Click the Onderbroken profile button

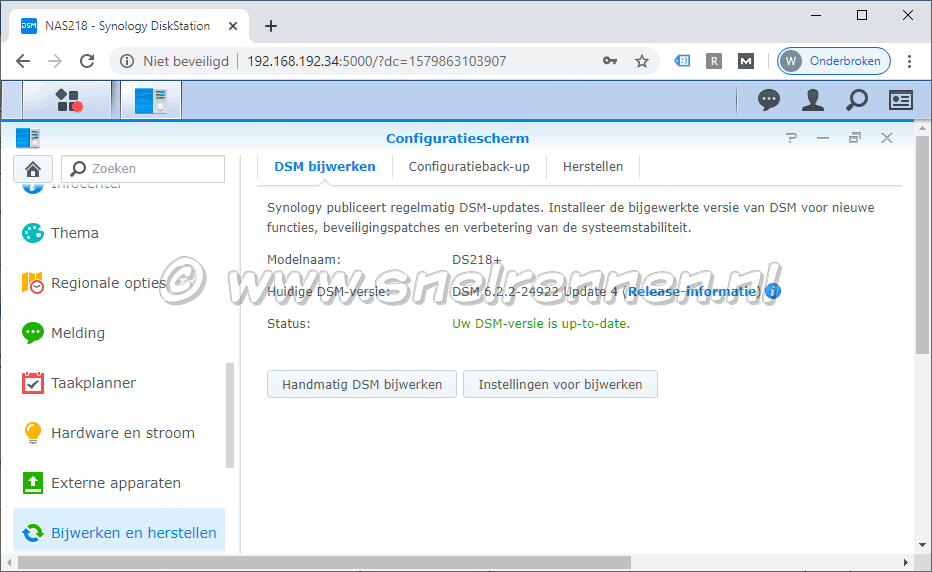click(833, 61)
